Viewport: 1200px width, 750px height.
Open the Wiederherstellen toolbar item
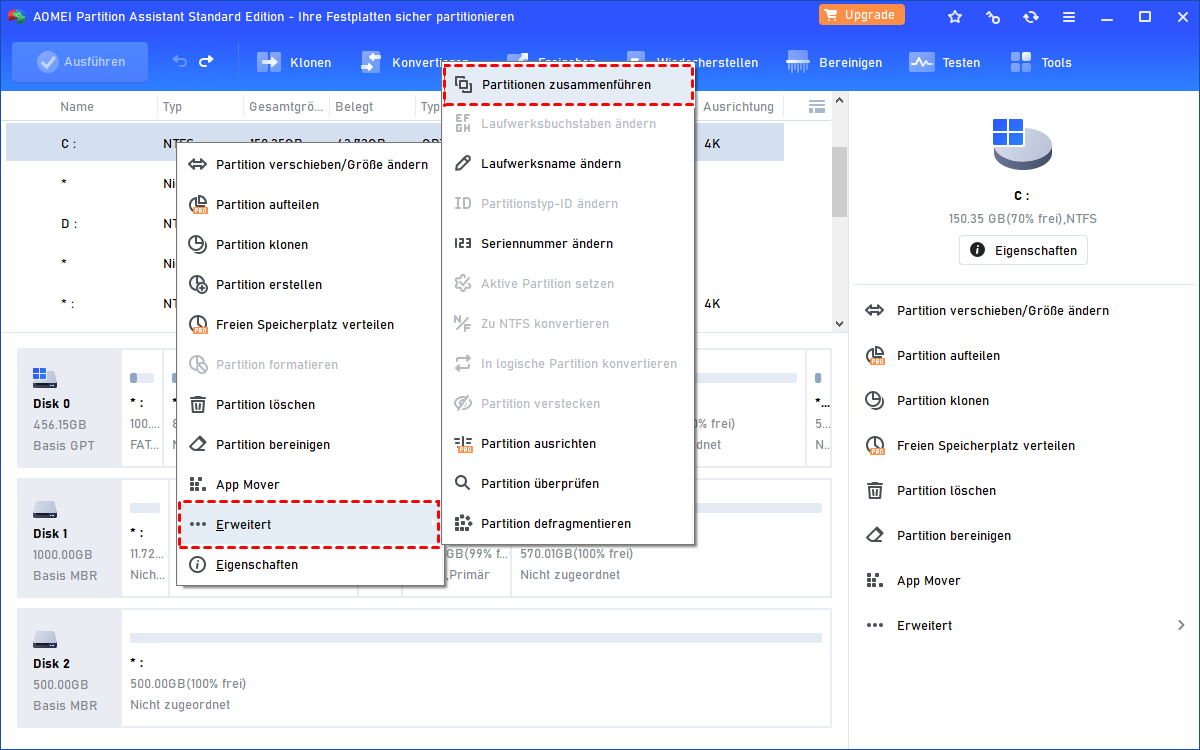click(692, 62)
